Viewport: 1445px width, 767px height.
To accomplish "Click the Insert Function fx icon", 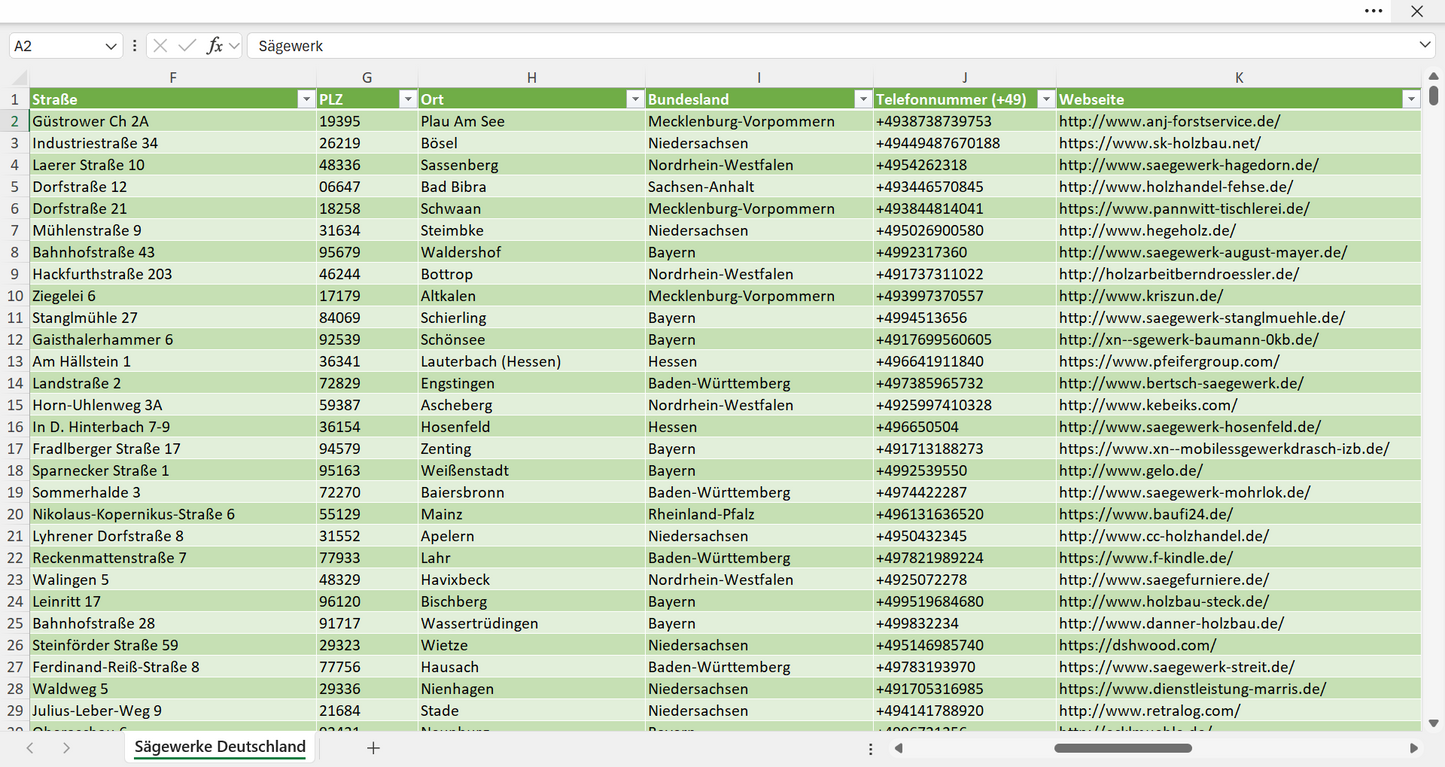I will pyautogui.click(x=214, y=46).
